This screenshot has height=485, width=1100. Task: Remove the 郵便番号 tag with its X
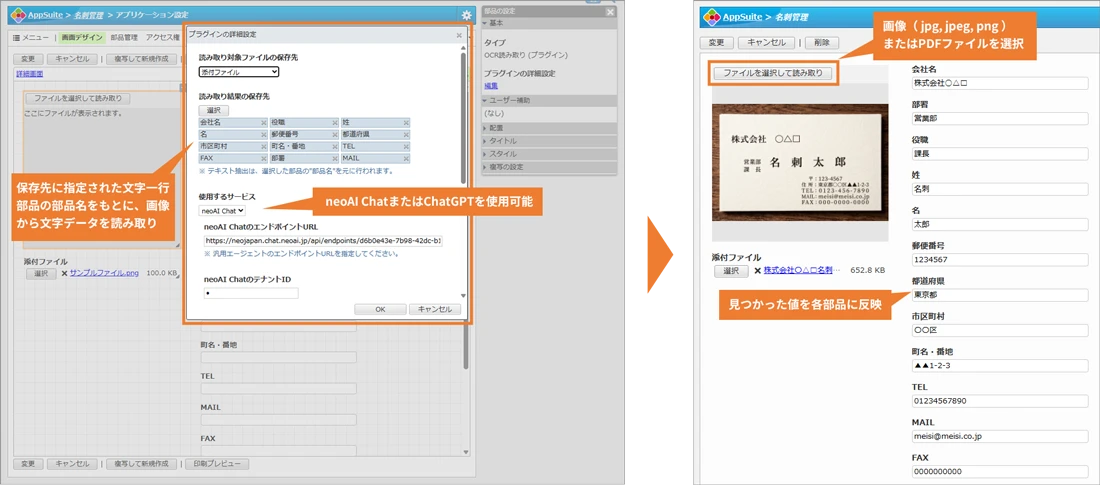click(x=335, y=135)
